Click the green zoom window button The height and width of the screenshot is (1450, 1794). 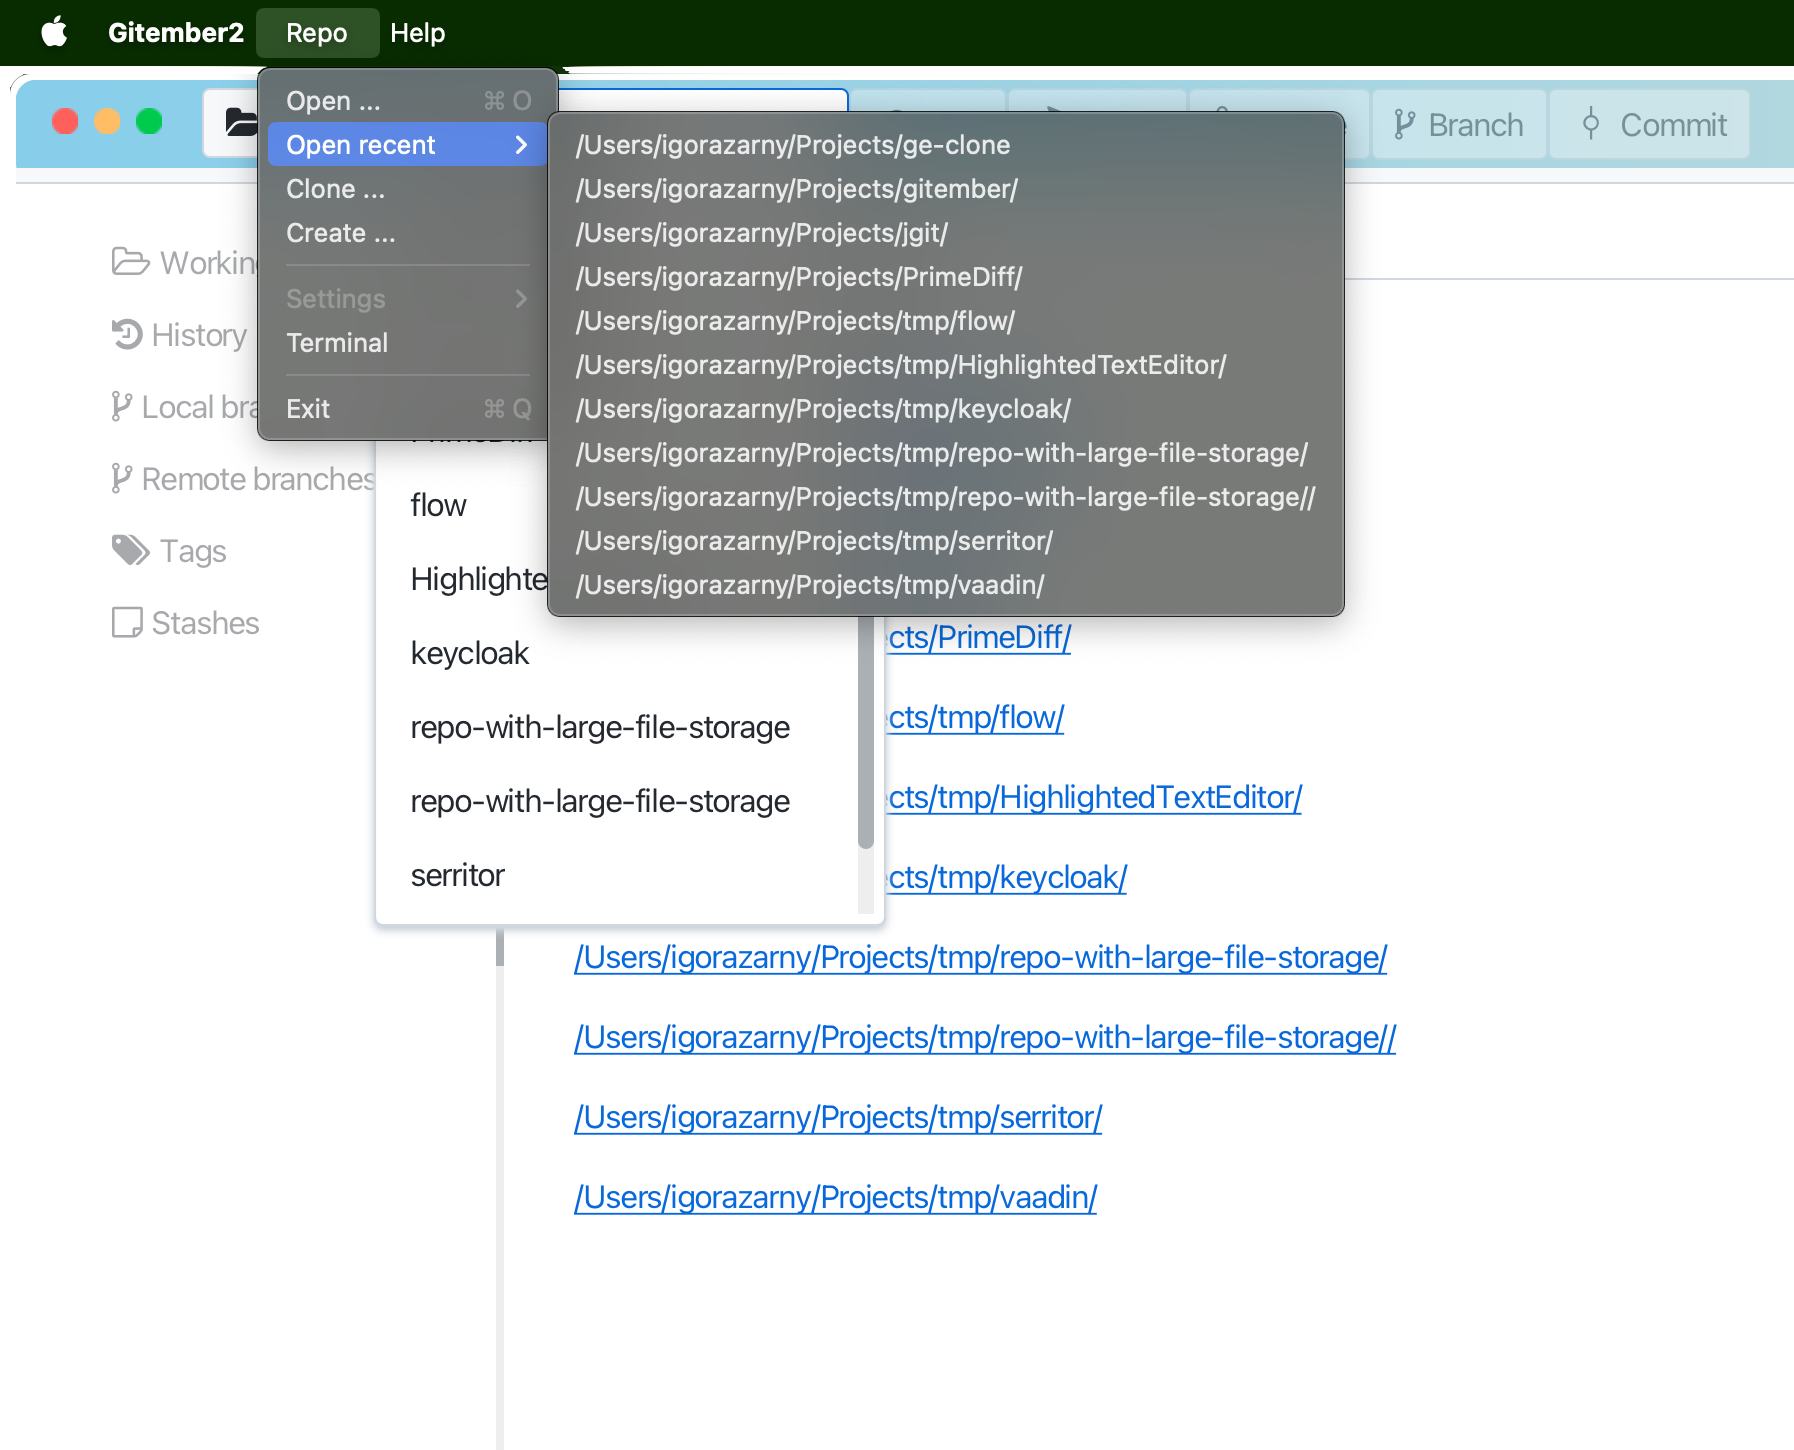(149, 121)
